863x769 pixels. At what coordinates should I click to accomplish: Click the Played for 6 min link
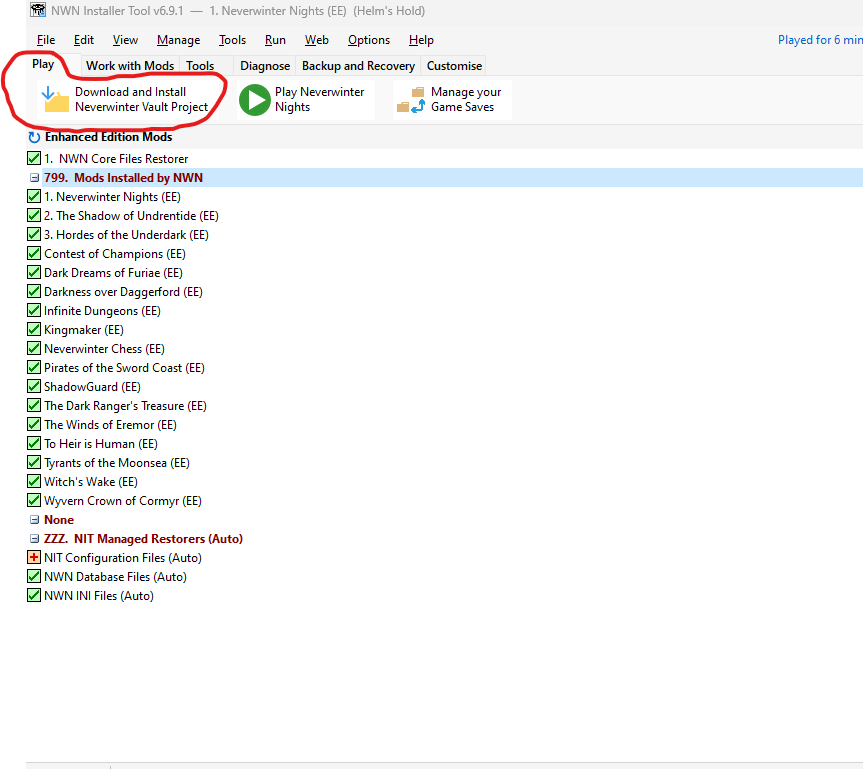click(820, 40)
